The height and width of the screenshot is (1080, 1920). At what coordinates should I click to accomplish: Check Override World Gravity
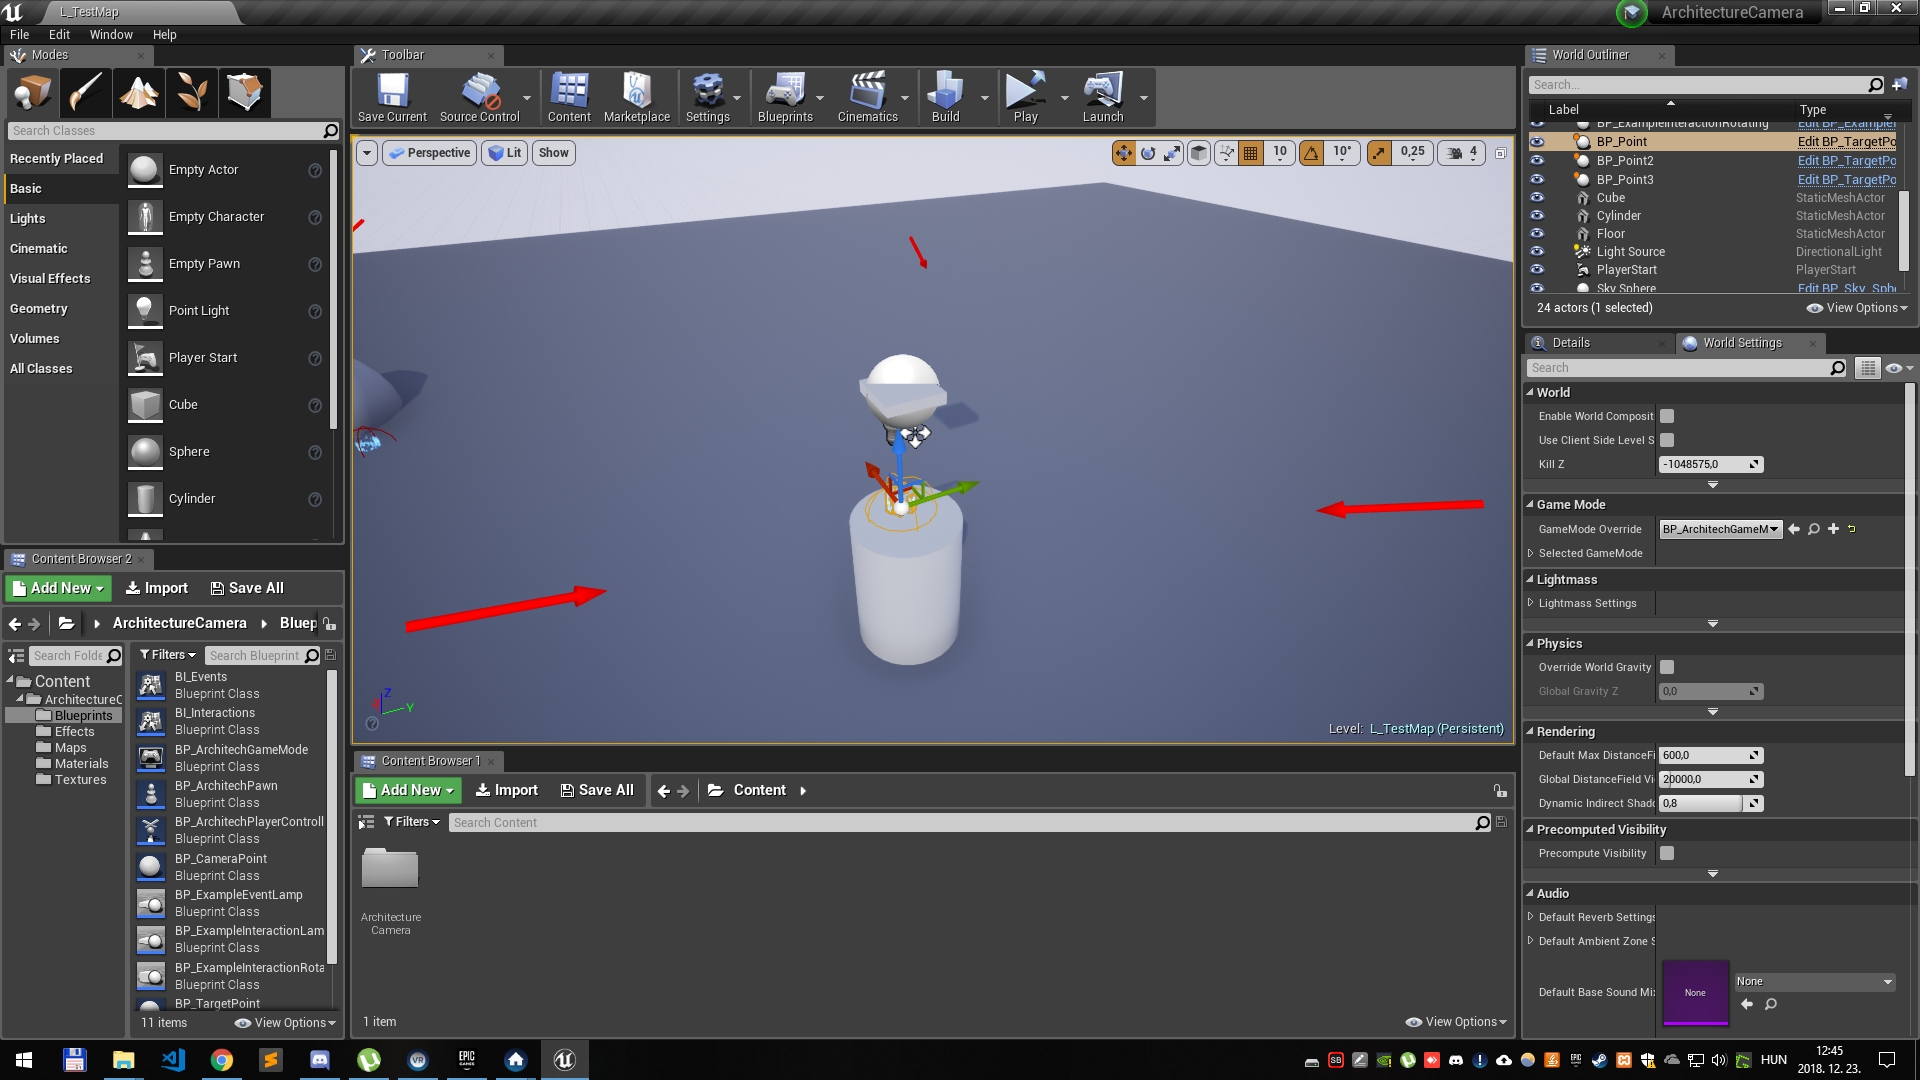click(1666, 667)
